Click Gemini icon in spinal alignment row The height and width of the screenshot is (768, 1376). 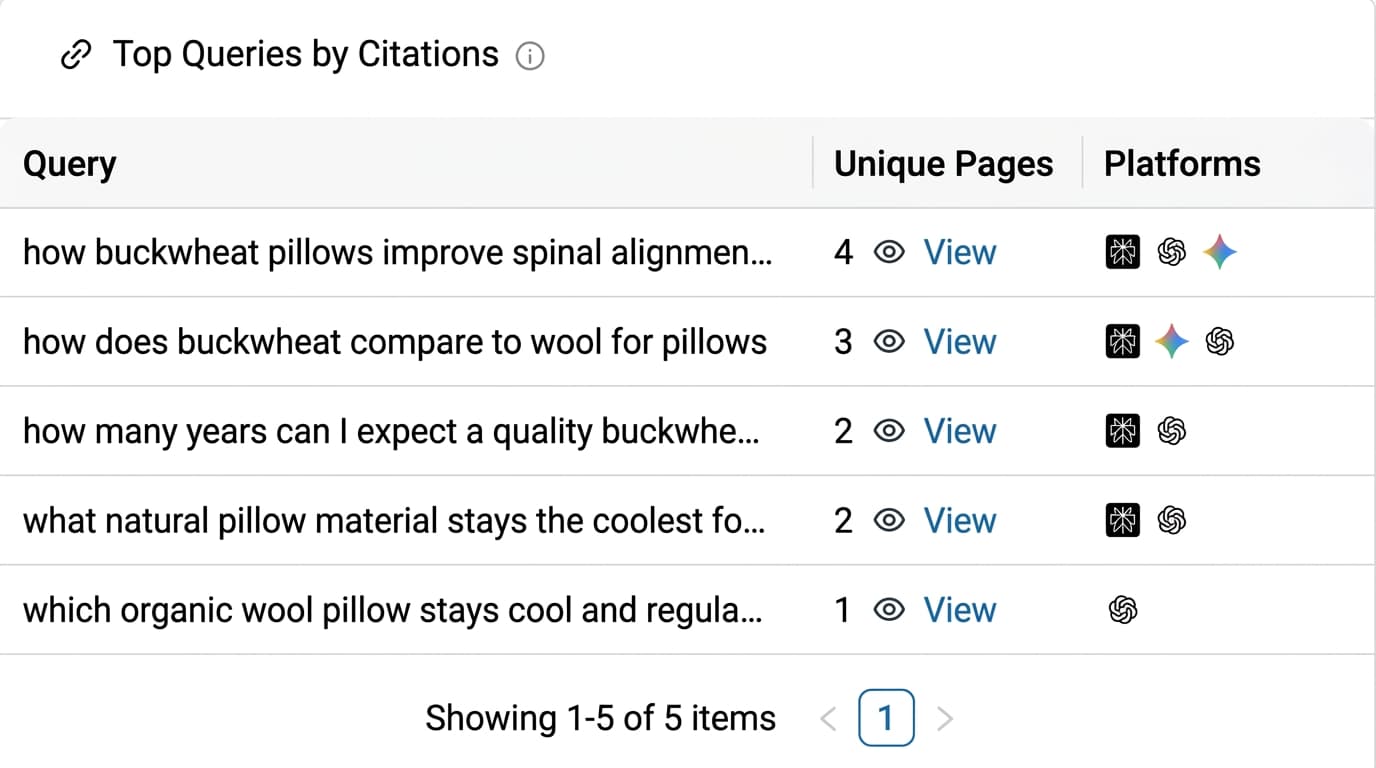(1220, 253)
